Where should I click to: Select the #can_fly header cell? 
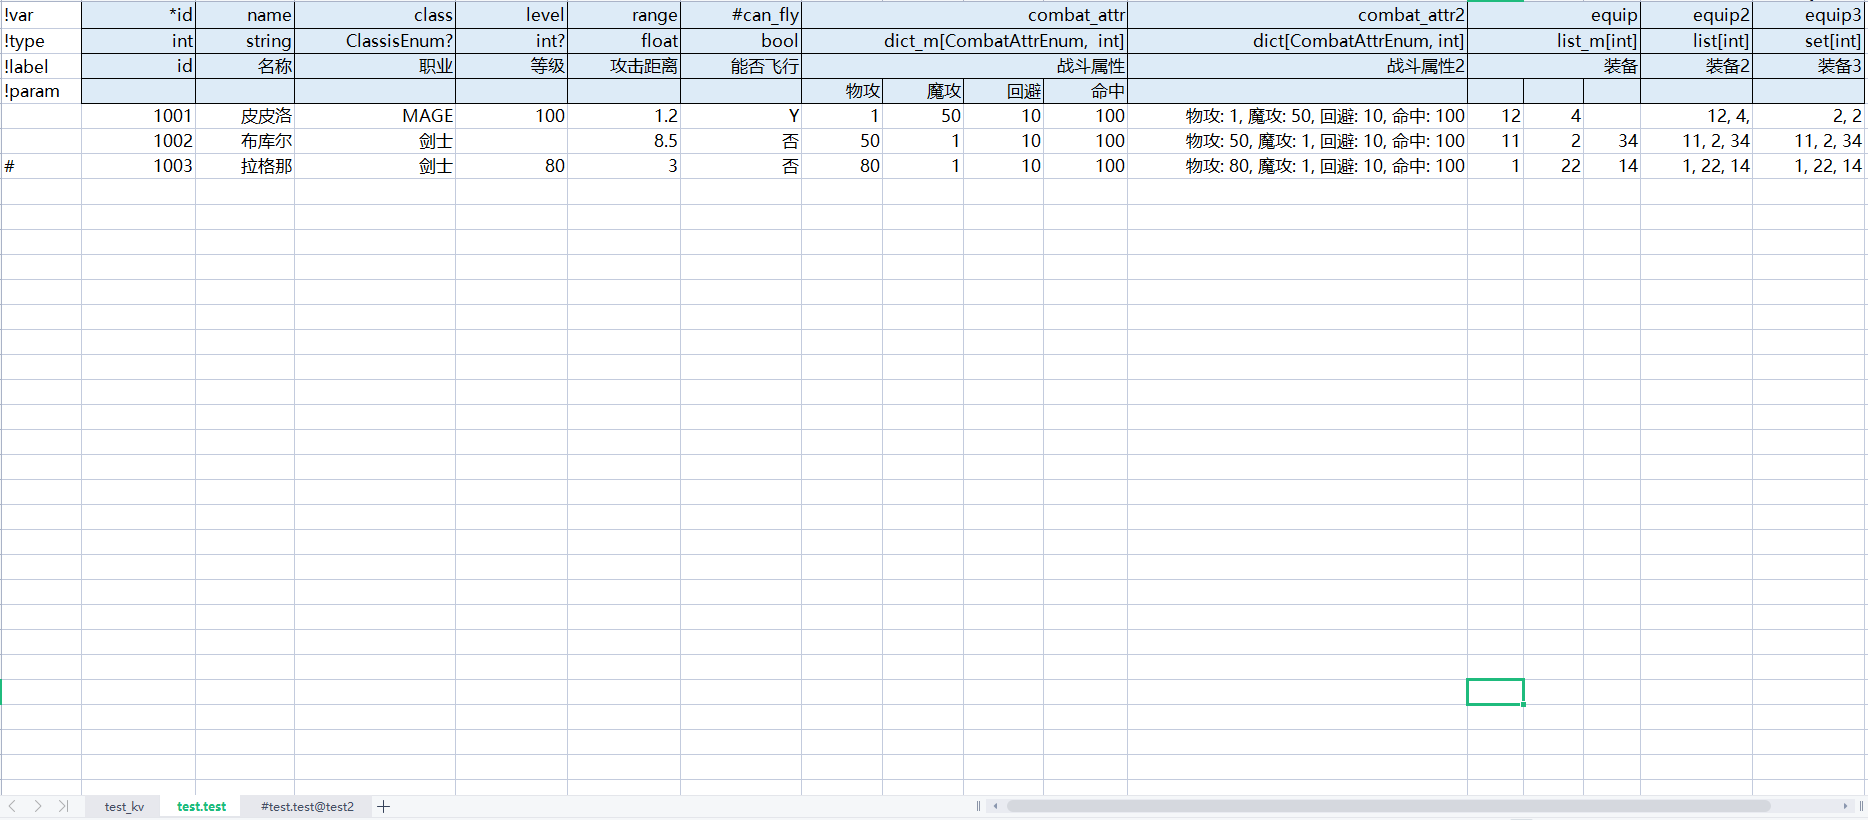[741, 15]
